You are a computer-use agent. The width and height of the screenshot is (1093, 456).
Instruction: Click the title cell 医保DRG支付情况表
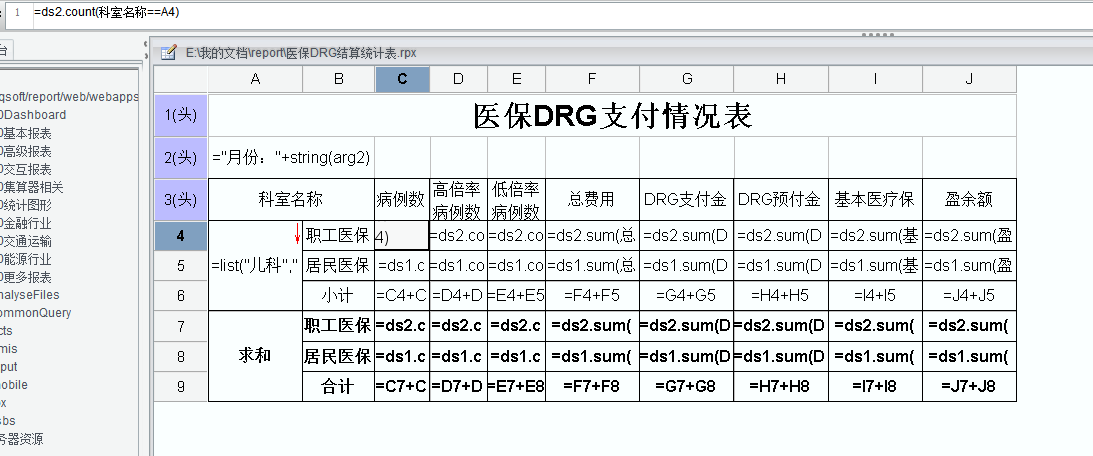click(611, 116)
